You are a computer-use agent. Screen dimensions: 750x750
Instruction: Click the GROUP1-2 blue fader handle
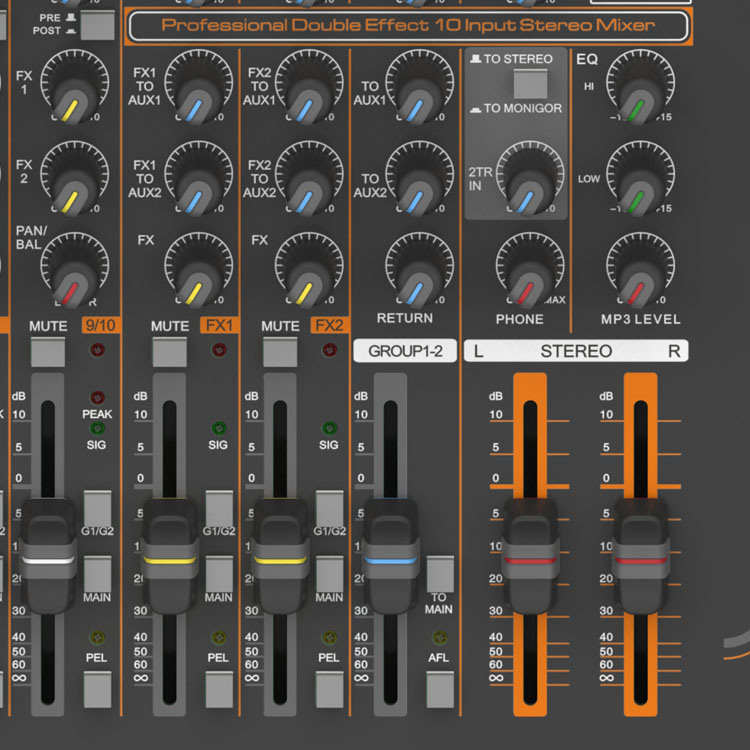point(390,556)
